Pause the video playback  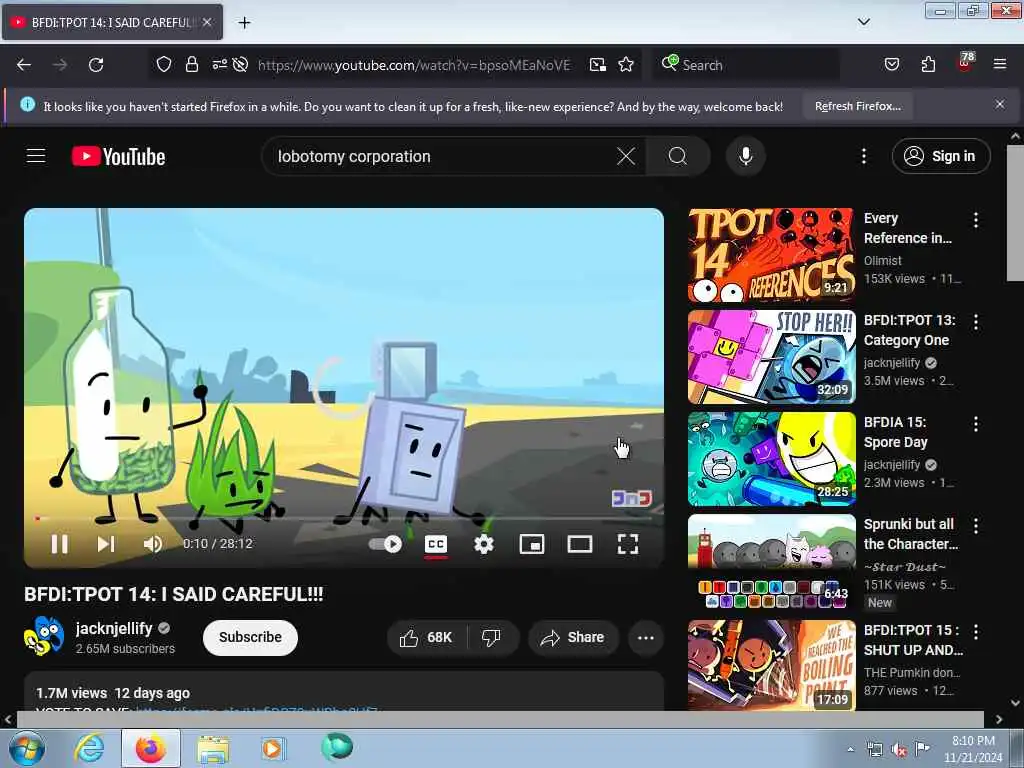59,544
